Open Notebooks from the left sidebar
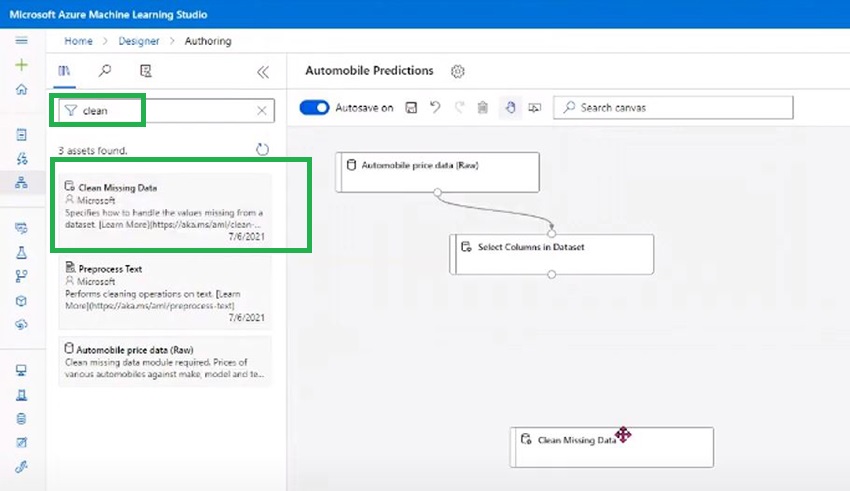 click(x=21, y=134)
